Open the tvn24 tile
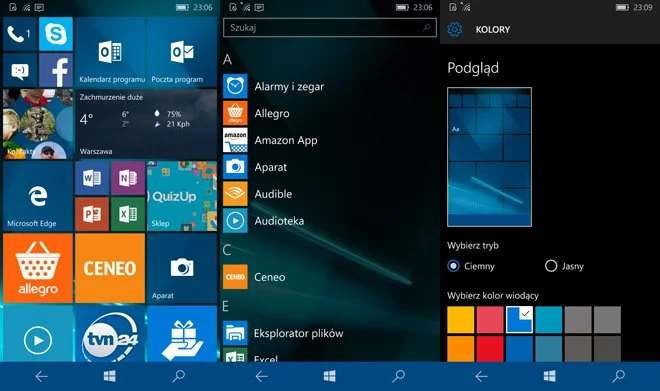Screen dimensions: 660x391 [110, 334]
